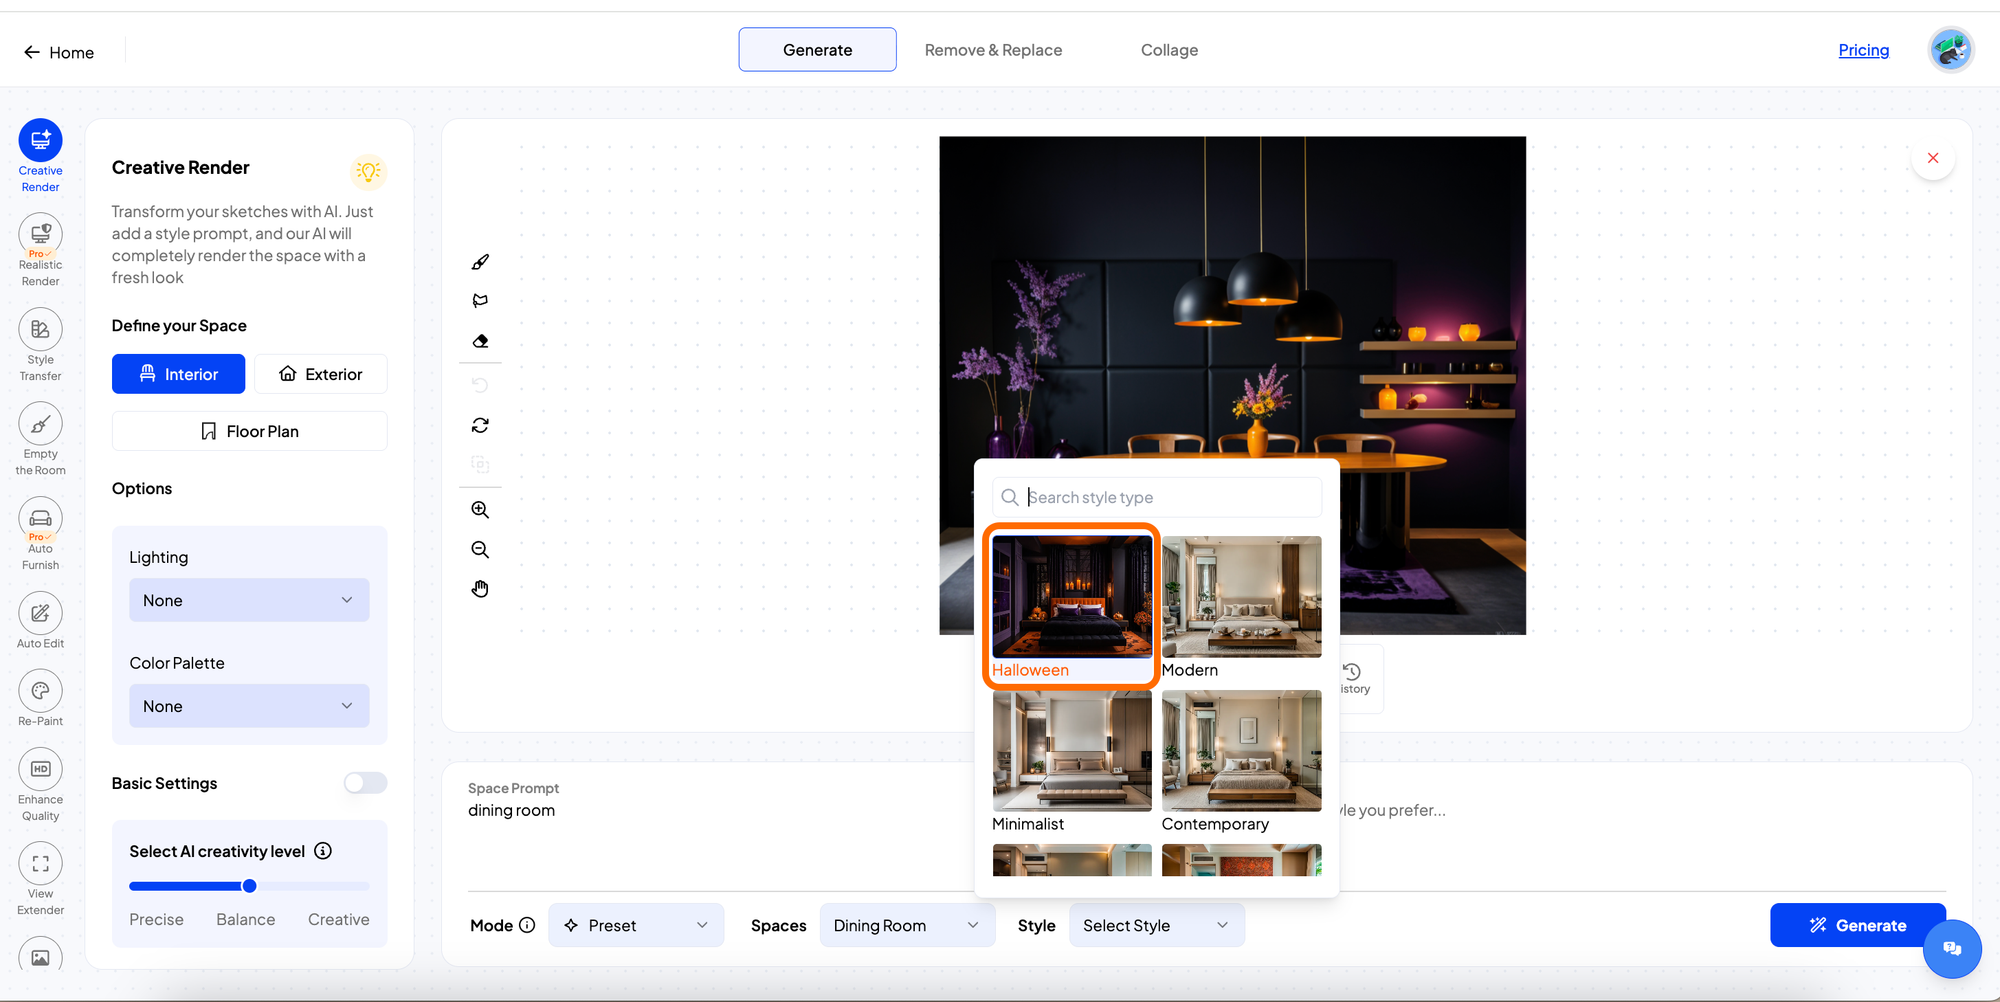
Task: Click the blue Generate button
Action: [1857, 925]
